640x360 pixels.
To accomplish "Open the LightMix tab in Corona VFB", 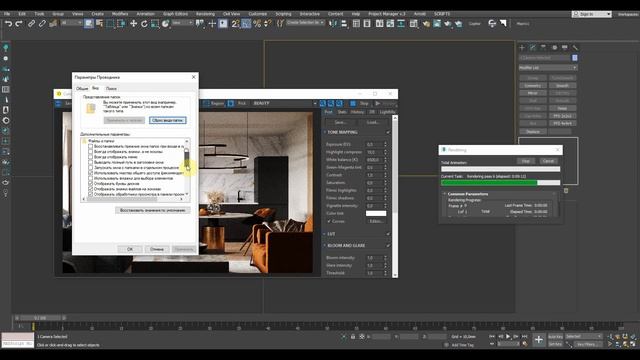I will point(387,112).
